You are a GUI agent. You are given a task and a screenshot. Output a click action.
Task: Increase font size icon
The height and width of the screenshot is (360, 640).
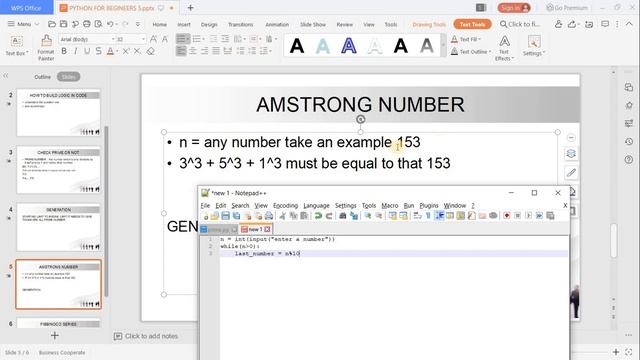coord(153,39)
